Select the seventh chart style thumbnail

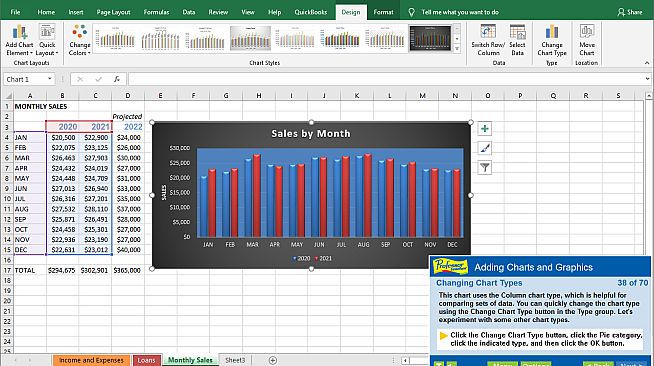[386, 38]
